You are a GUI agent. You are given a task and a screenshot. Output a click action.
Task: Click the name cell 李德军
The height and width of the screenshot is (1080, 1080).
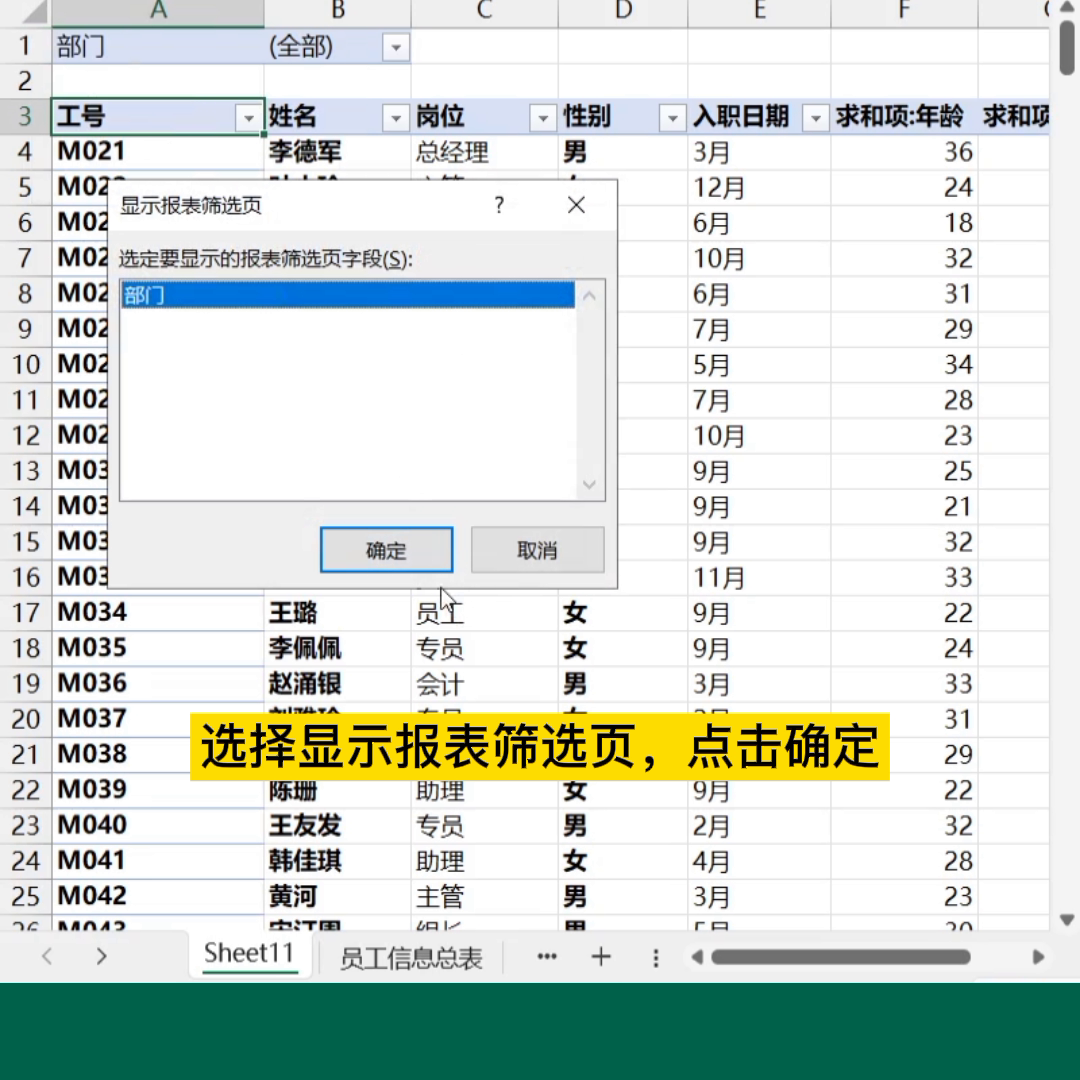coord(338,152)
